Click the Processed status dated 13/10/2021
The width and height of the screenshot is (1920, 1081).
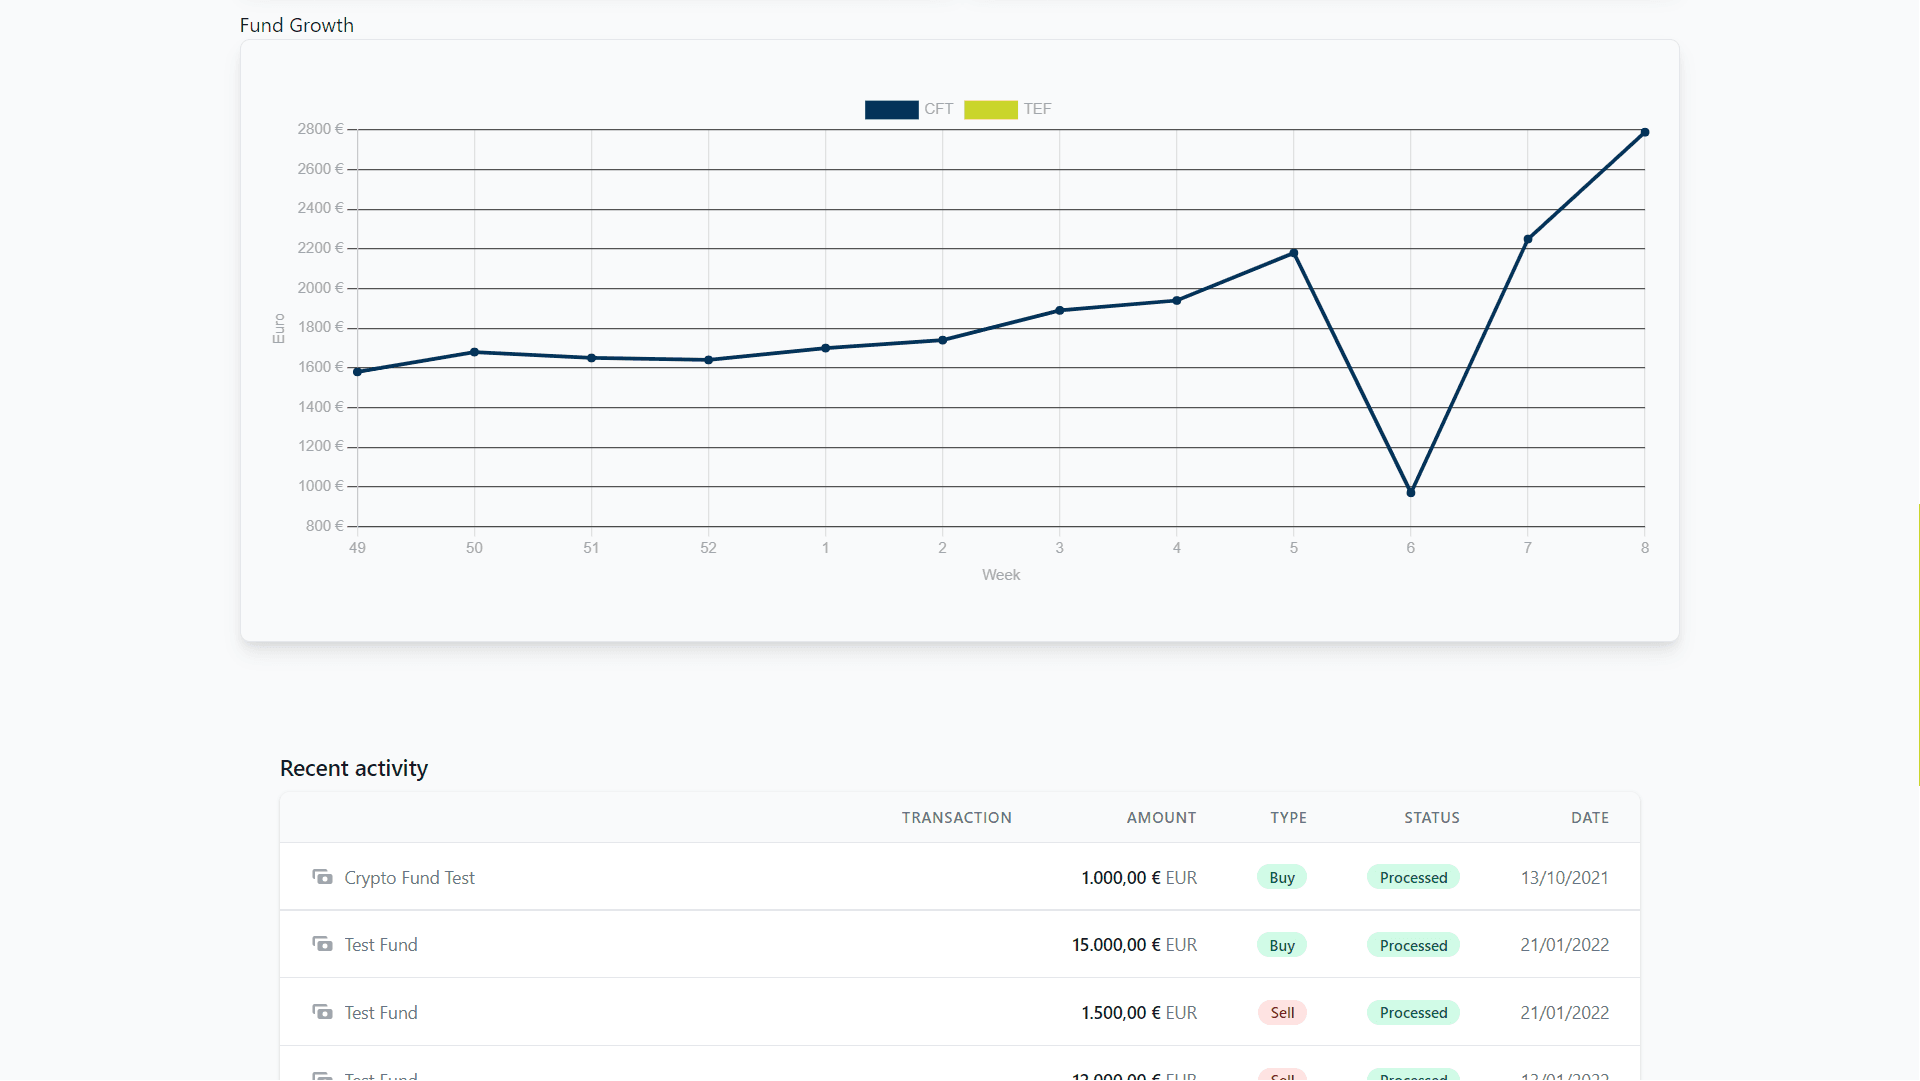(x=1413, y=878)
